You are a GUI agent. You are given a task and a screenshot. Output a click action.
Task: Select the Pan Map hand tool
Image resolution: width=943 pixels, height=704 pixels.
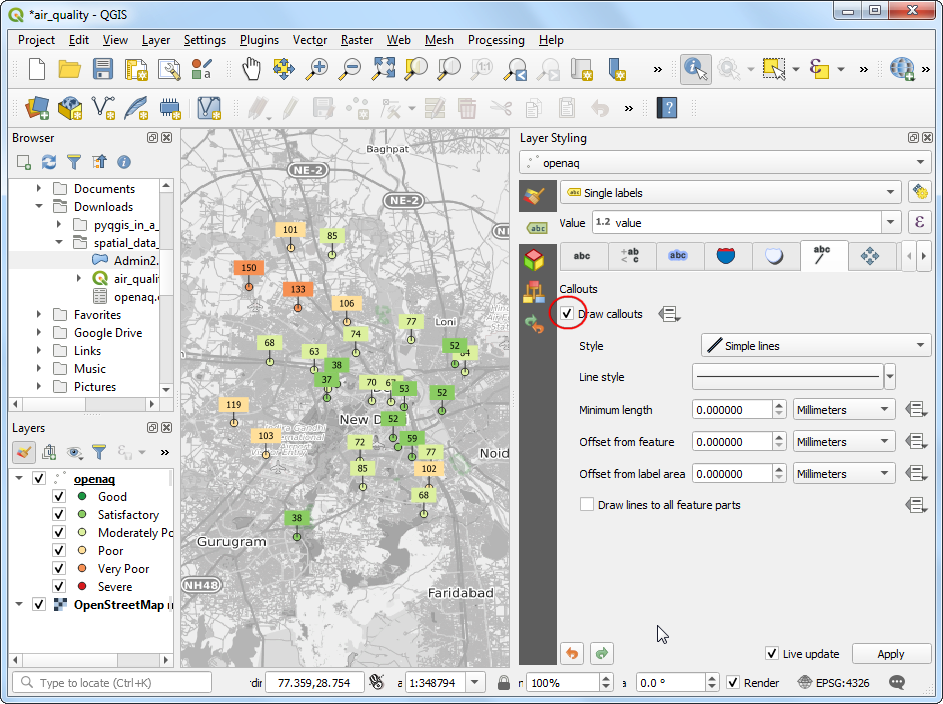click(x=251, y=69)
